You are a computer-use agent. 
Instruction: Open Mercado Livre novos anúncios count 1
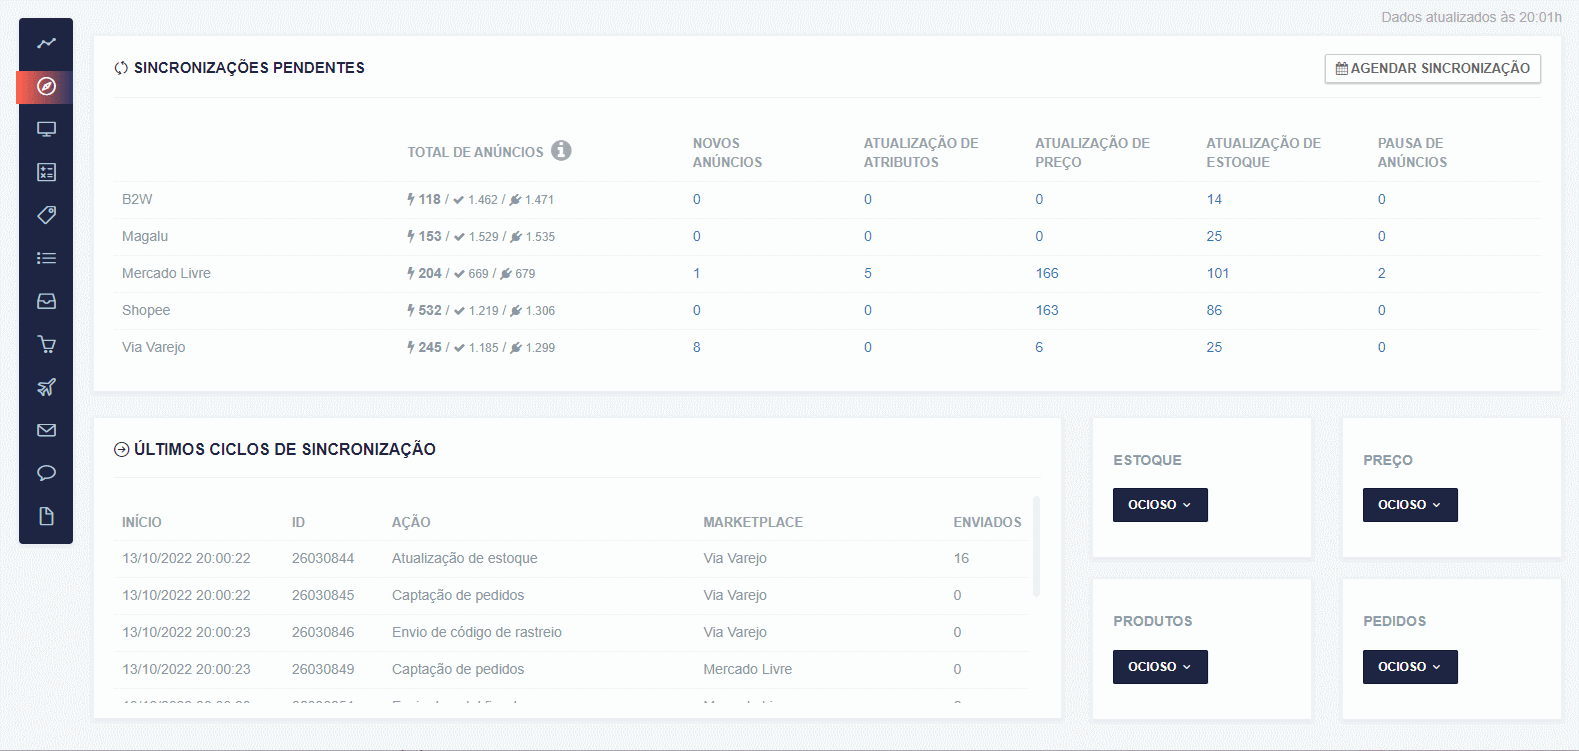click(697, 273)
